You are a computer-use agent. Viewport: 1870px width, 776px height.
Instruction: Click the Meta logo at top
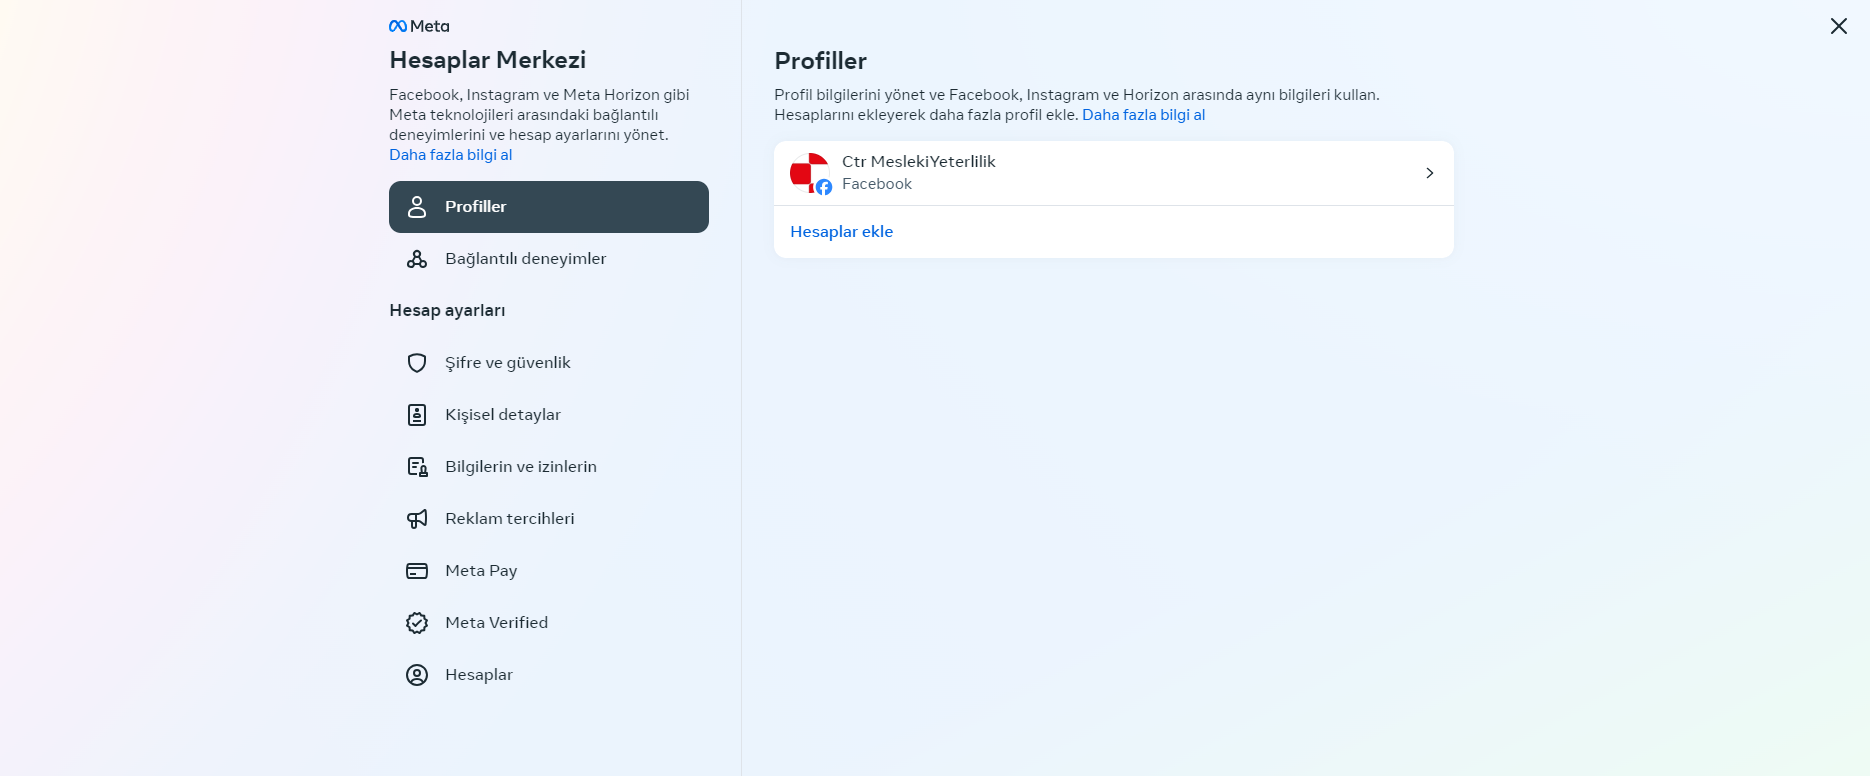click(x=419, y=26)
